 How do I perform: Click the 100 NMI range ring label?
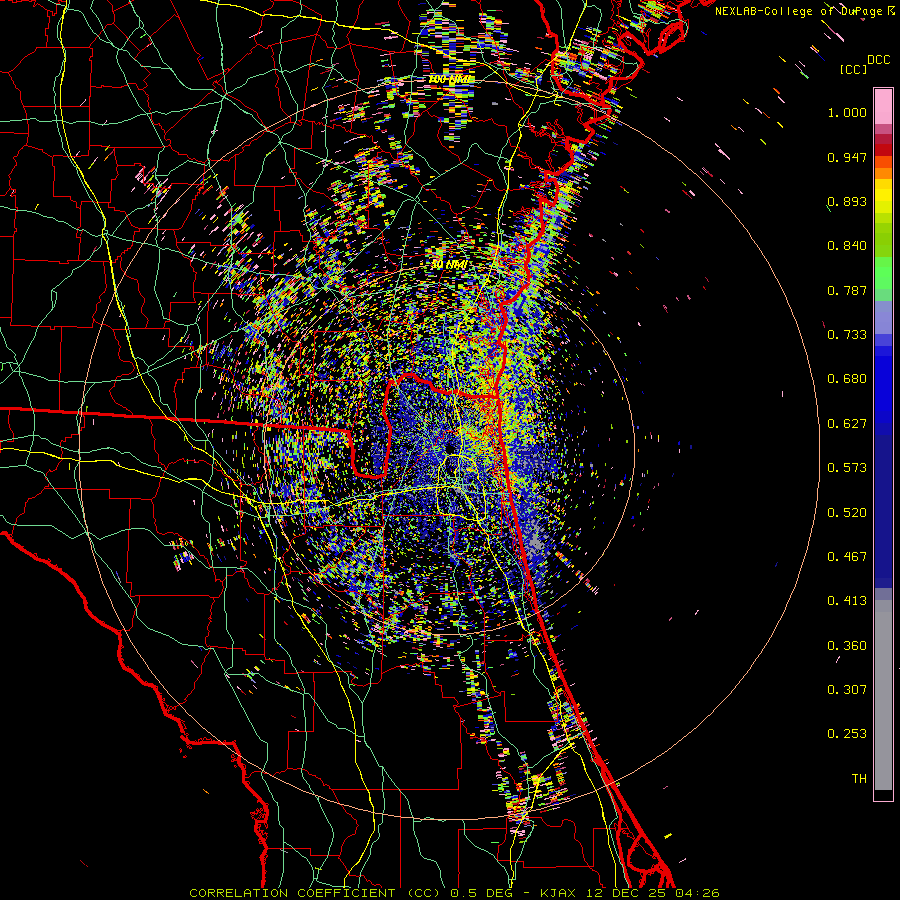(451, 79)
